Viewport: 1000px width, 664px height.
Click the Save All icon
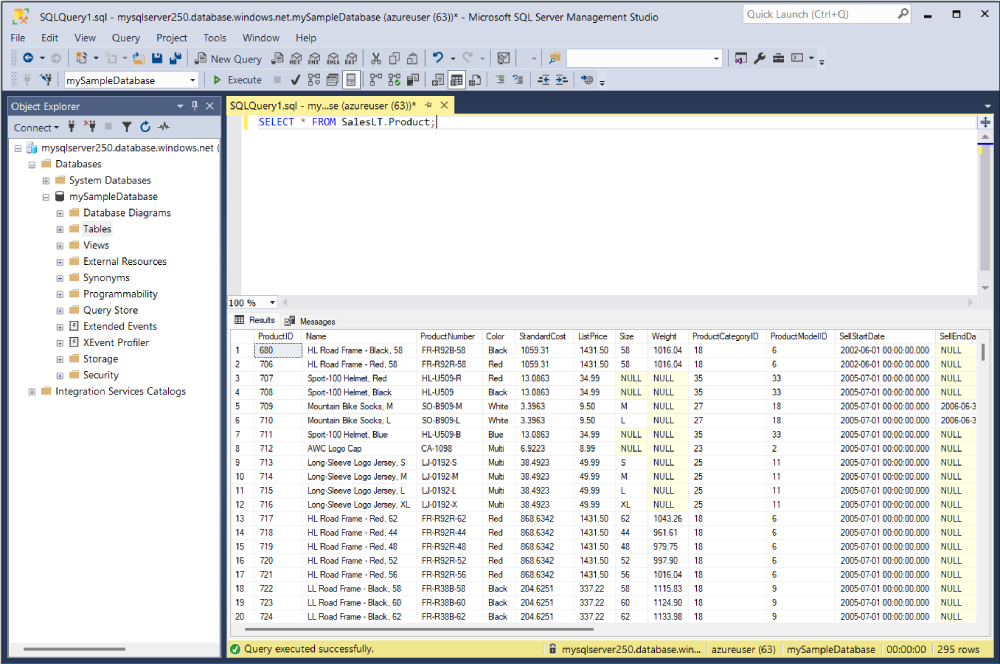(175, 58)
